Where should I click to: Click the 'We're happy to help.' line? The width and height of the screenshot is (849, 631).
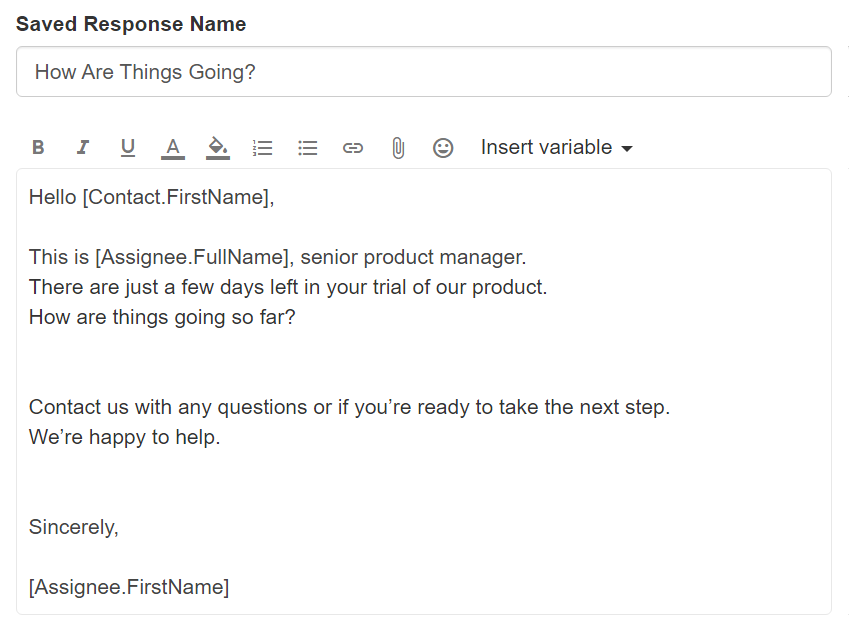pyautogui.click(x=124, y=437)
